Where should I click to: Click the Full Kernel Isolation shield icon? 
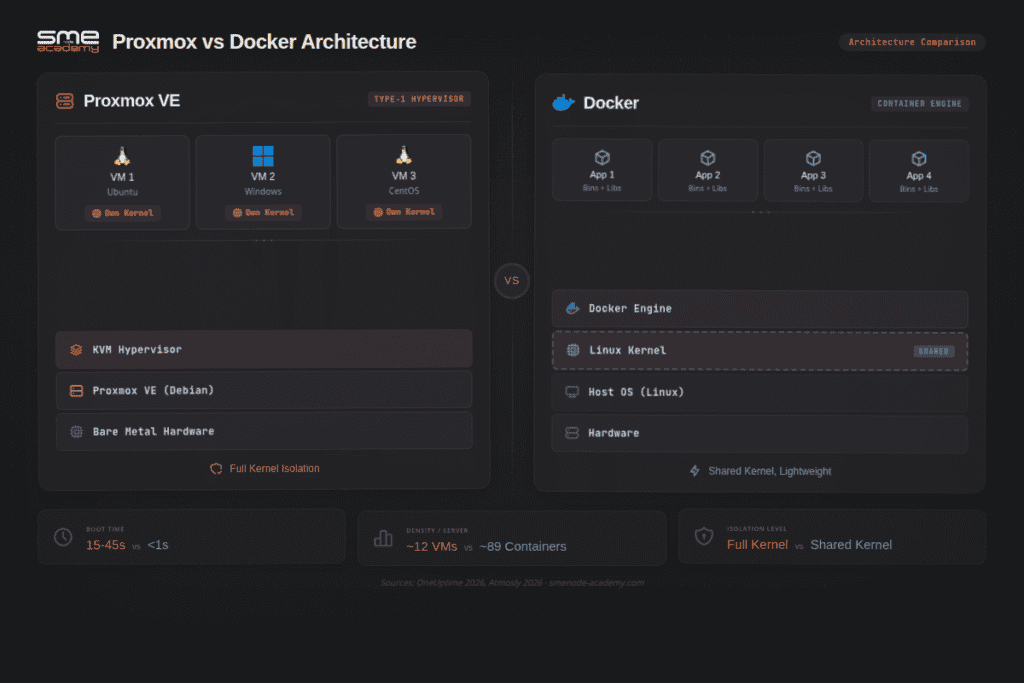coord(216,469)
